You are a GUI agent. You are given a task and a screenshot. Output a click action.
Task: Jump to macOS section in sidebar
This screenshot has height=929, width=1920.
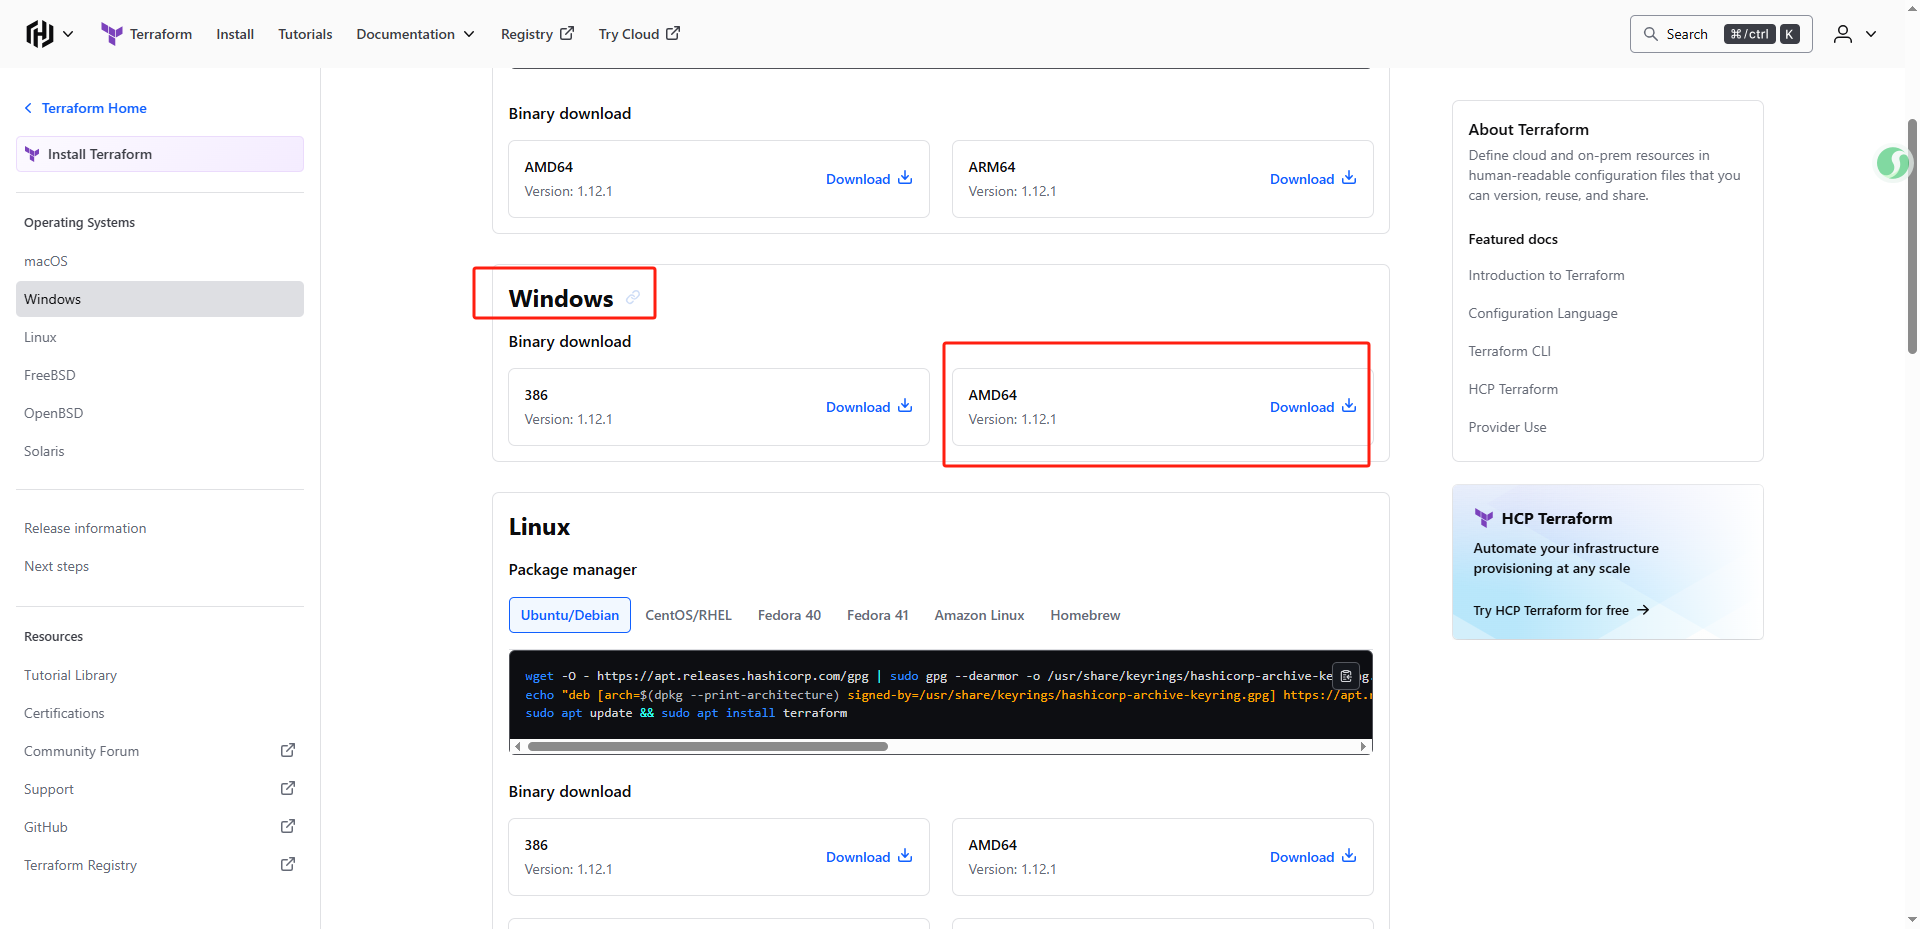(46, 261)
